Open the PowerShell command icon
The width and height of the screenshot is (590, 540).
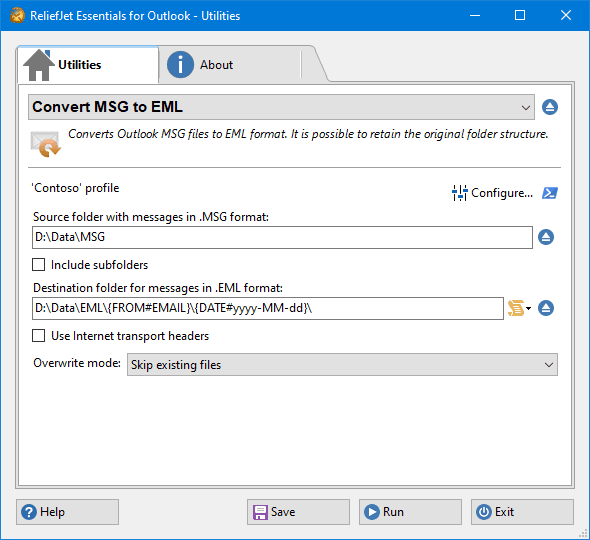[x=550, y=193]
